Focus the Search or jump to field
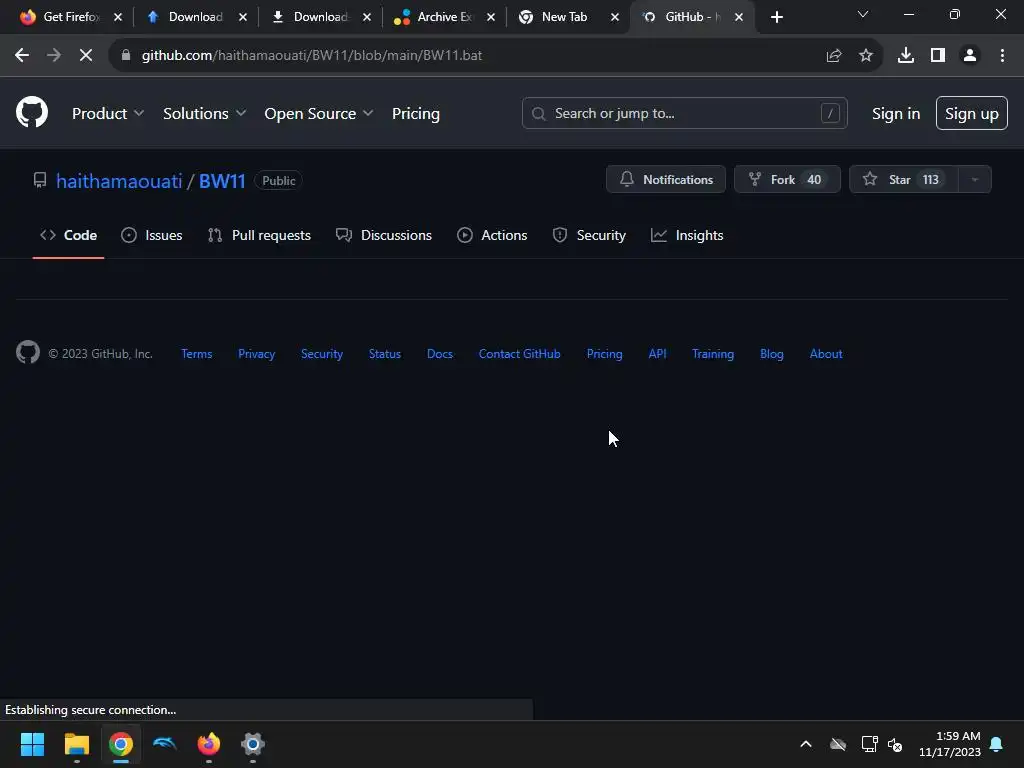Viewport: 1024px width, 768px height. click(684, 113)
